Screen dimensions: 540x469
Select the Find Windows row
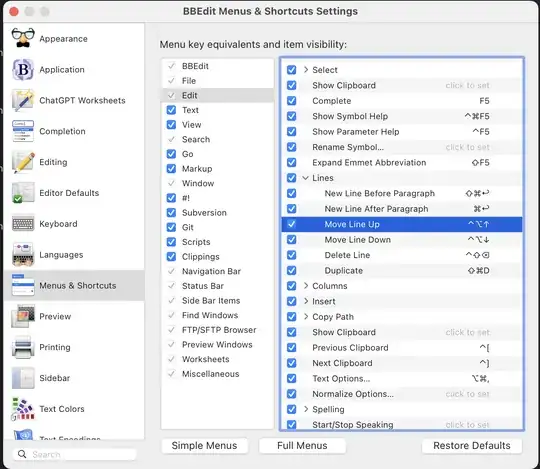tap(217, 315)
